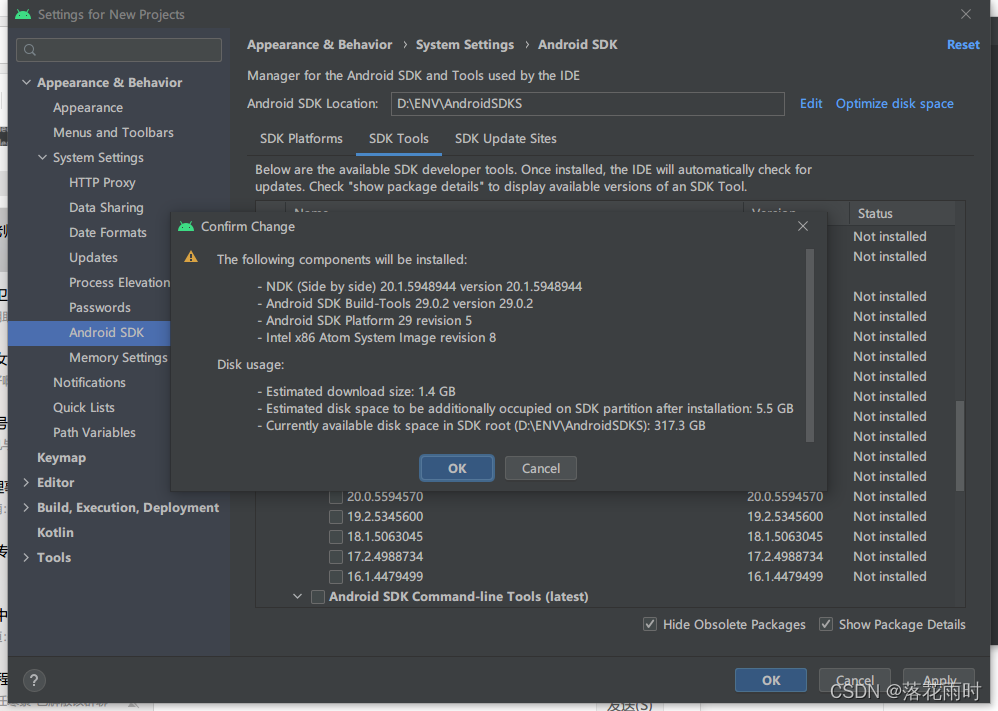Screen dimensions: 998x711
Task: Select Memory Settings in settings tree
Action: 118,358
